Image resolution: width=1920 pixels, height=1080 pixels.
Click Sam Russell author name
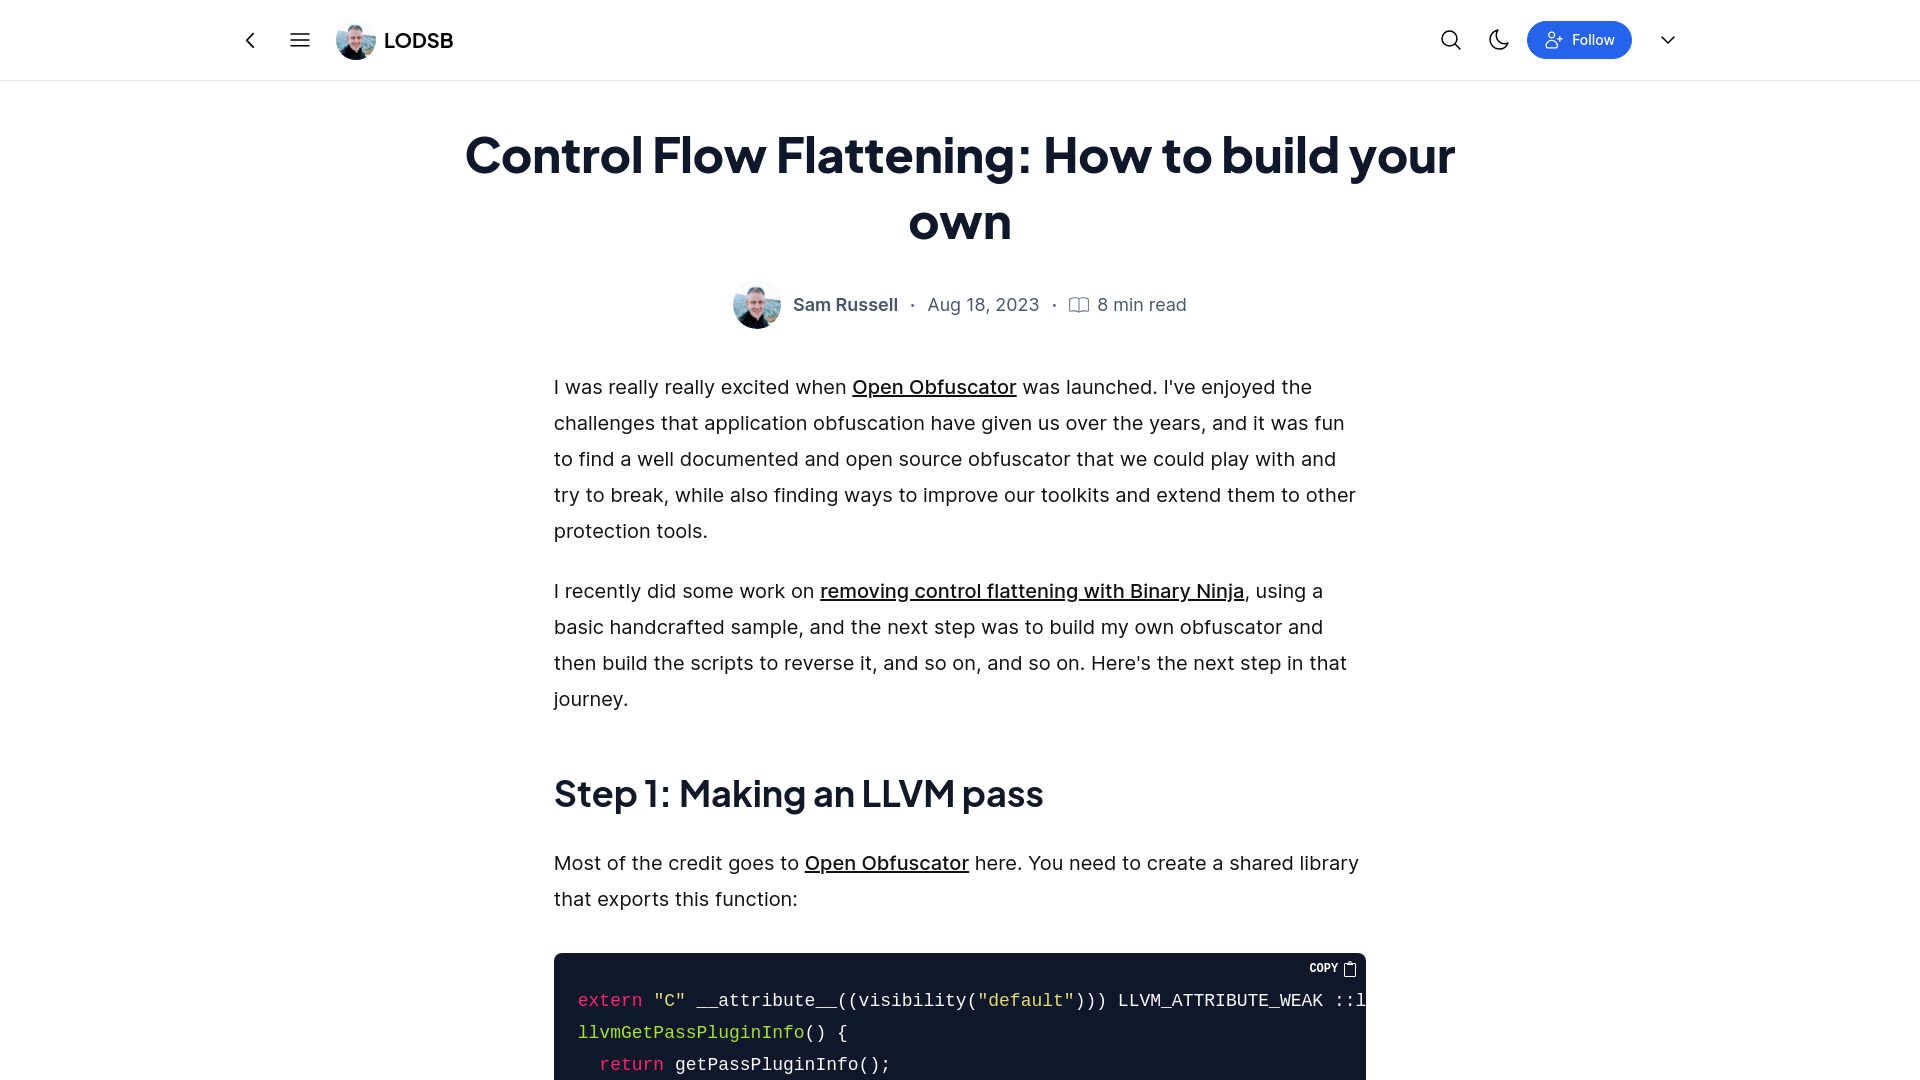pos(845,303)
